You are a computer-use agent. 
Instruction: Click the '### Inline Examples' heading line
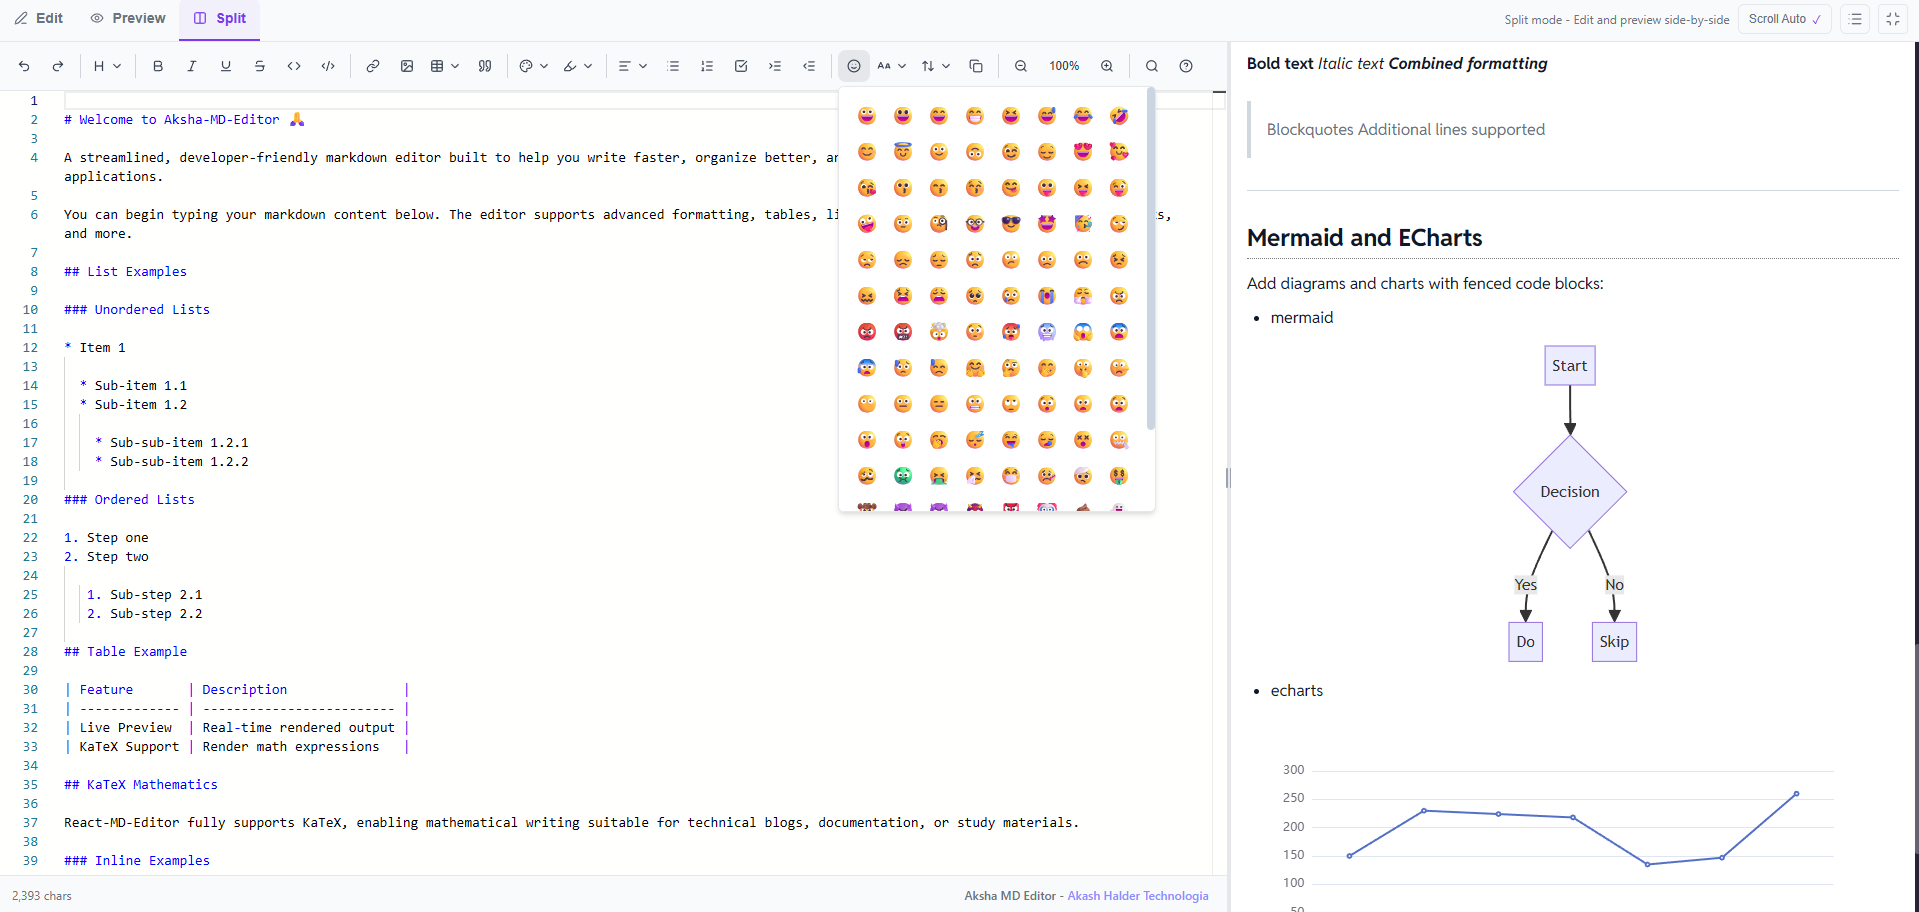[x=137, y=861]
